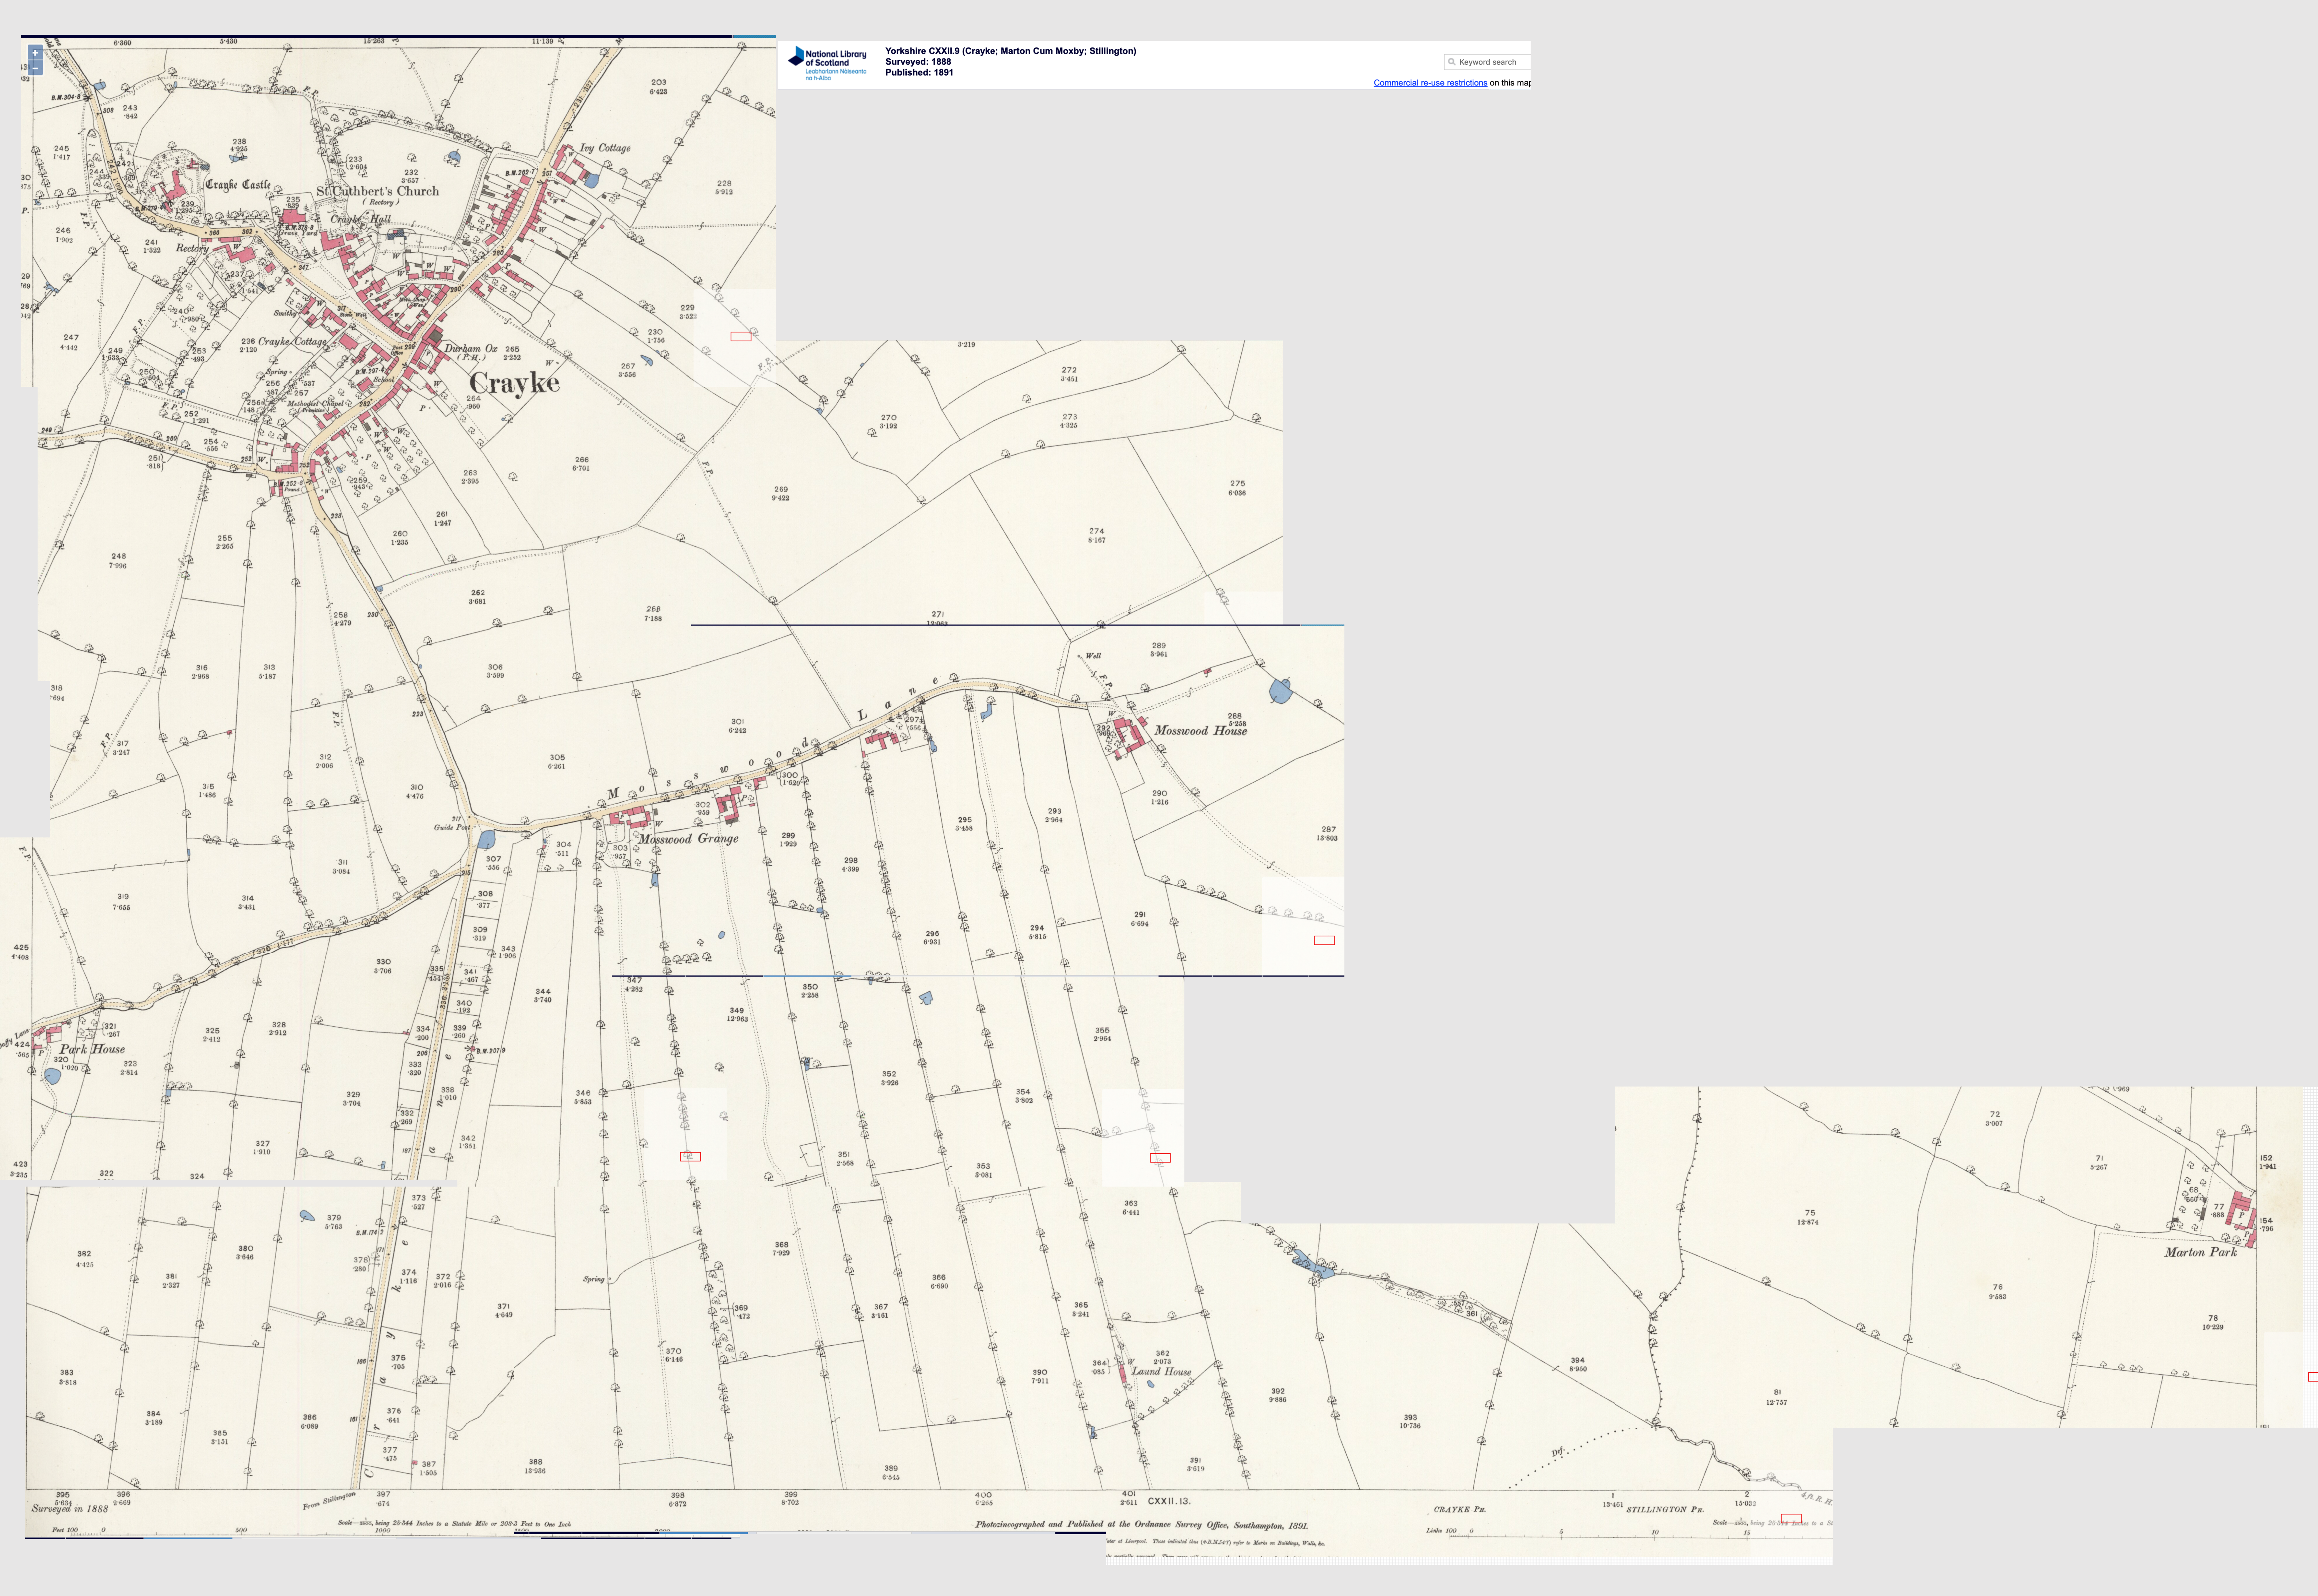The height and width of the screenshot is (1596, 2318).
Task: Zoom out of the map
Action: coord(35,68)
